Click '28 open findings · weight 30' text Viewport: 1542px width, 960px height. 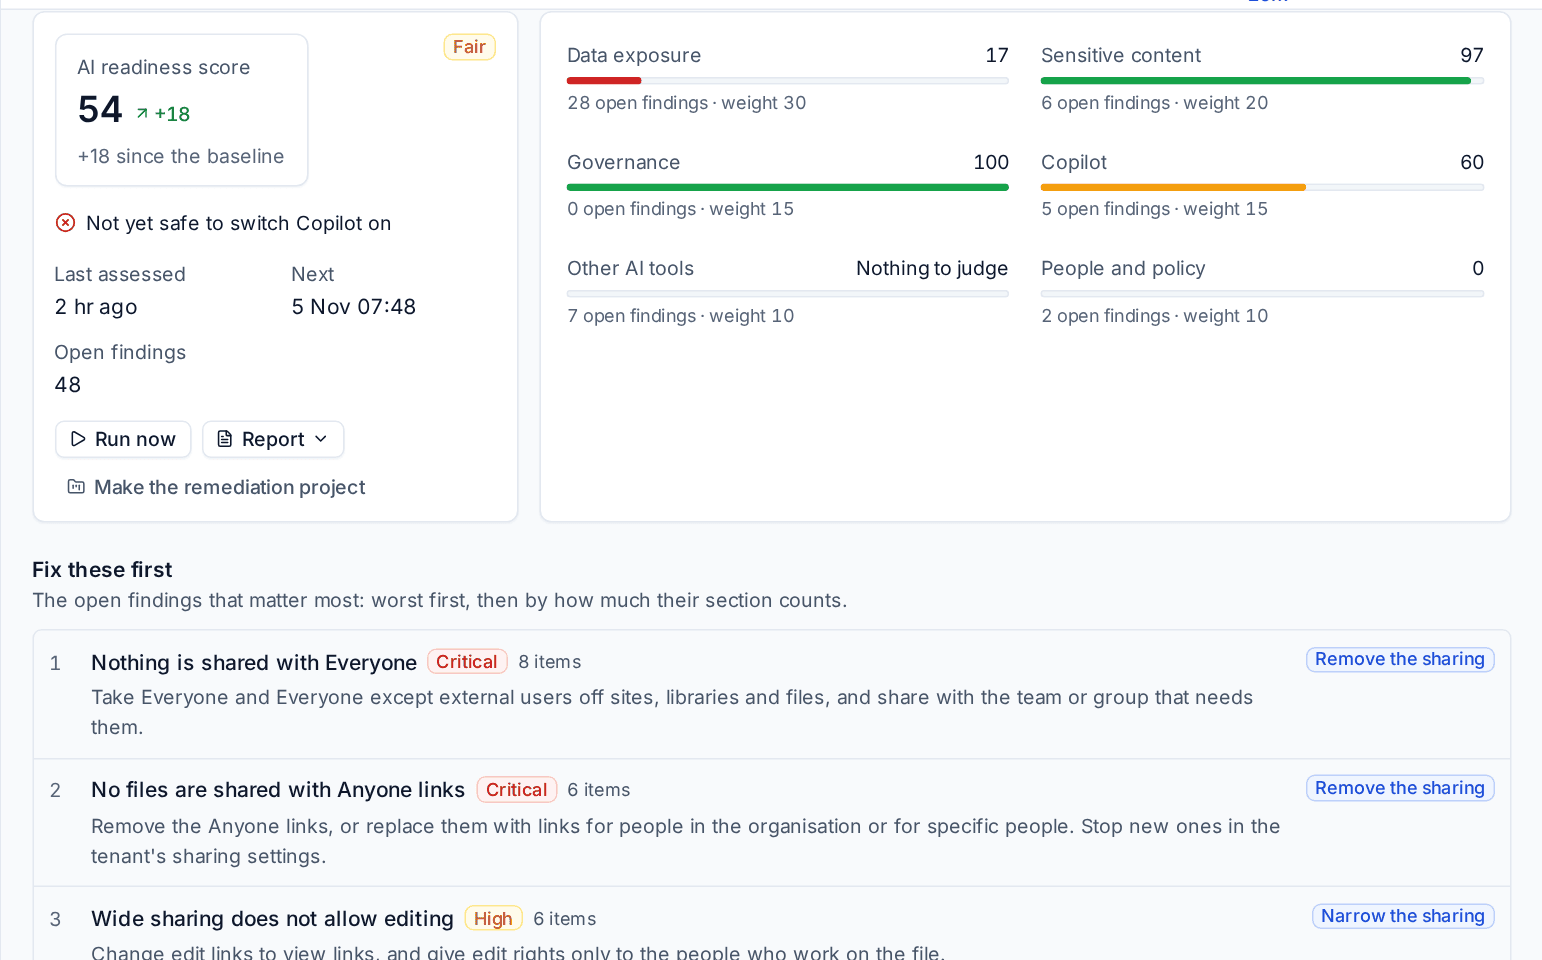(x=687, y=103)
